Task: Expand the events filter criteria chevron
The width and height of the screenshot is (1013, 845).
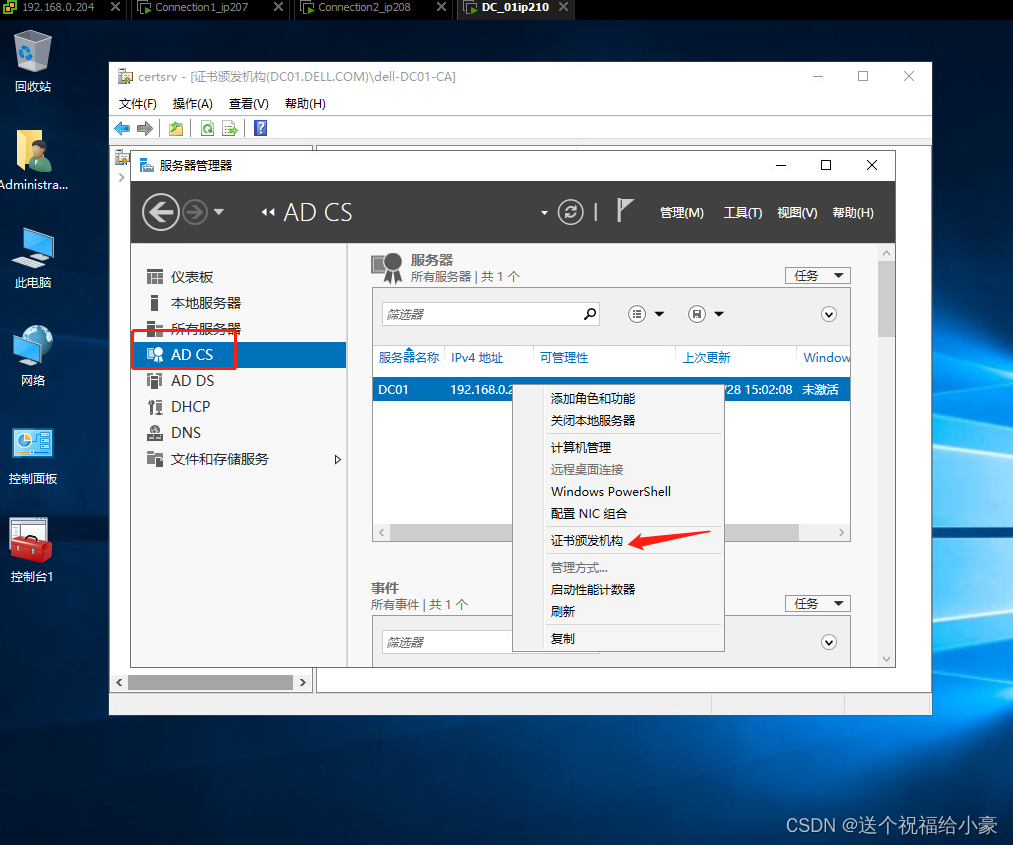Action: 829,642
